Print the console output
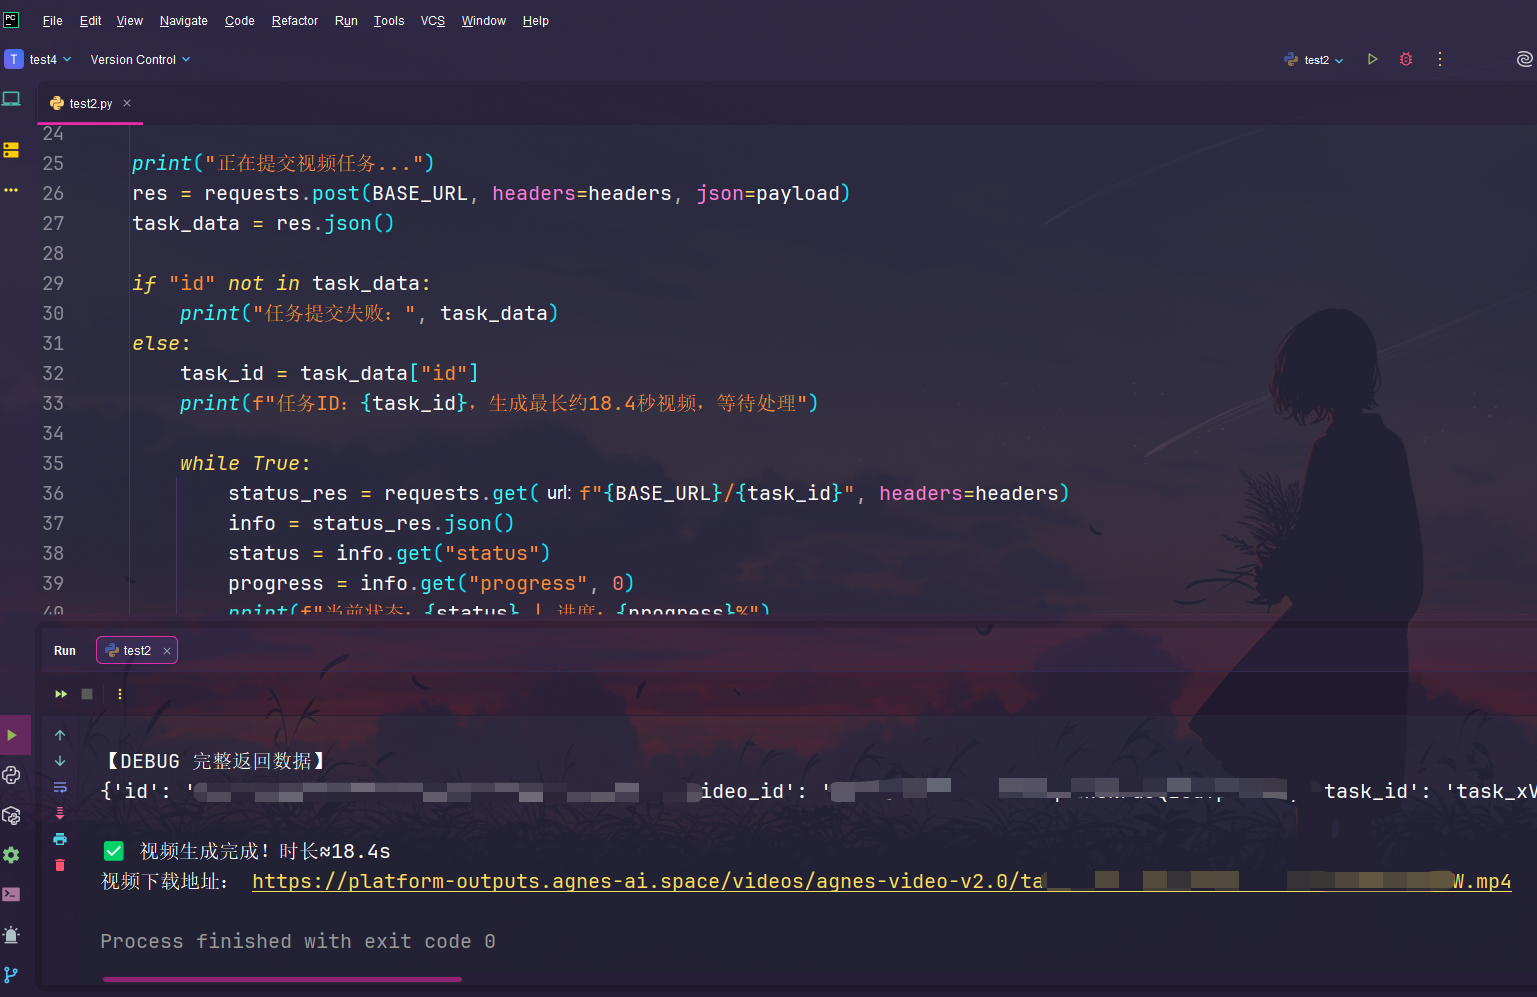Screen dimensions: 1537x997 point(60,839)
